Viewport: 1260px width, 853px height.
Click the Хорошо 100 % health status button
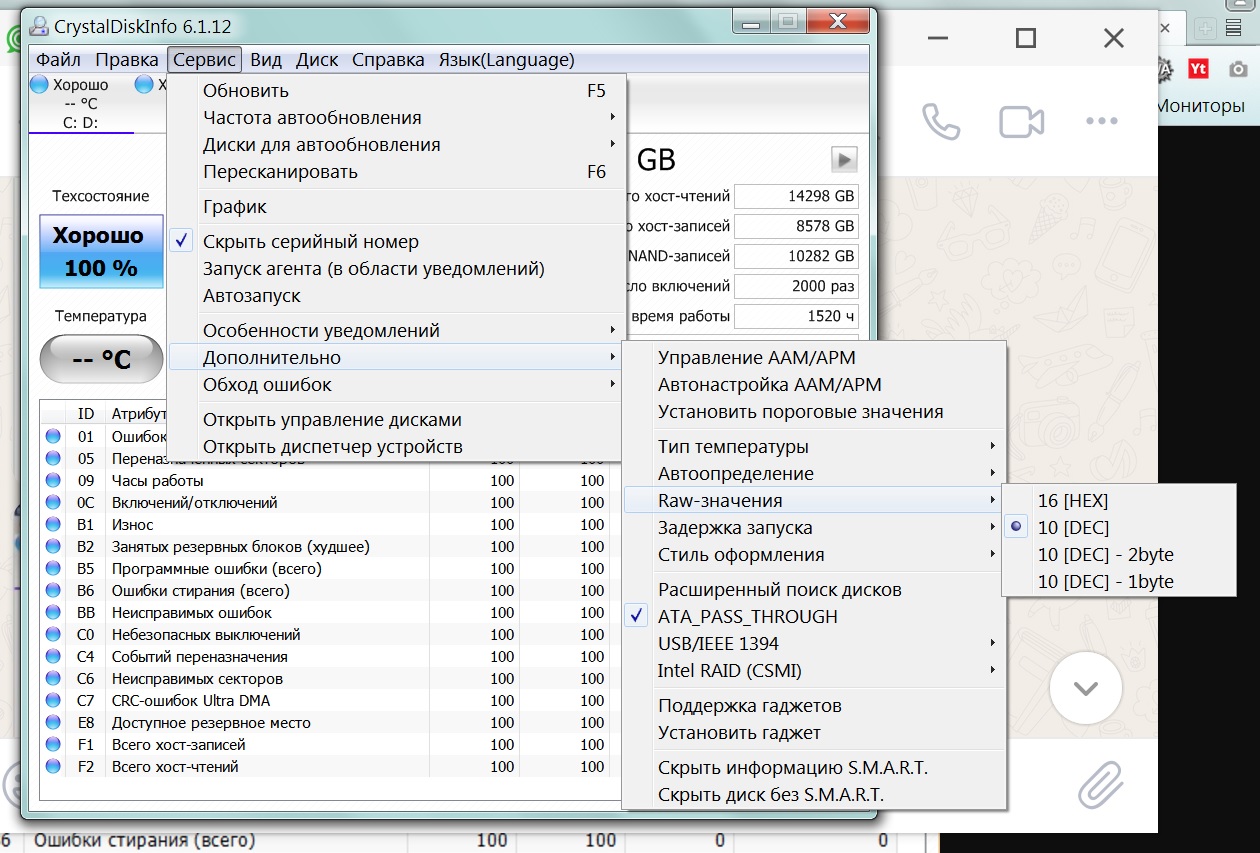pos(101,251)
